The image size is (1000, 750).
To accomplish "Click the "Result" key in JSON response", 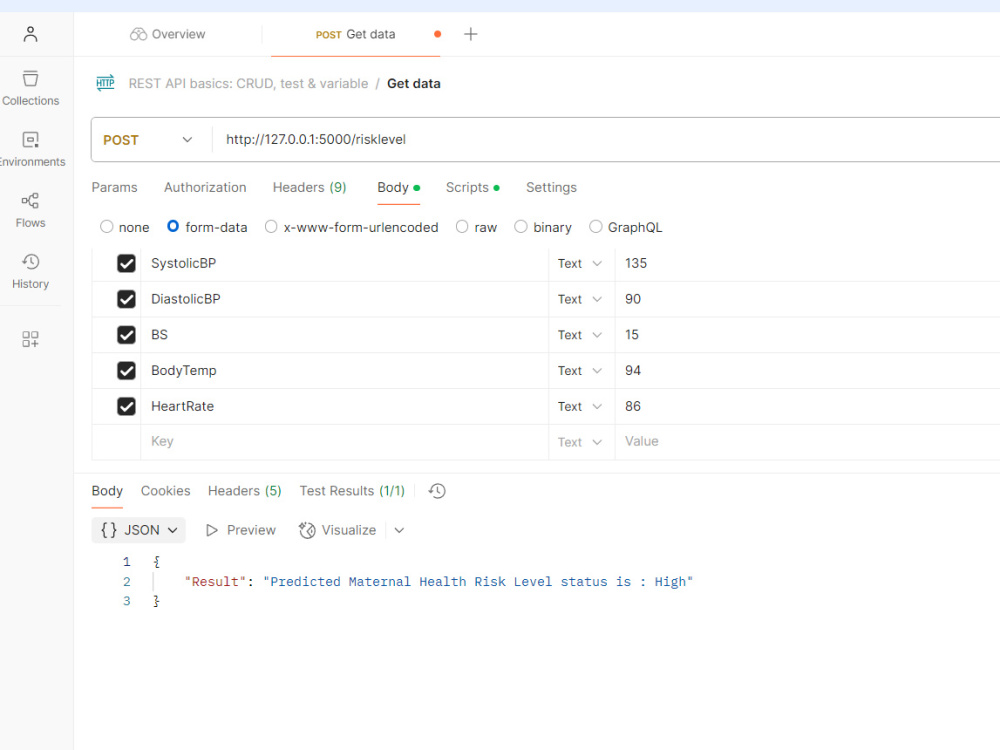I will (x=215, y=582).
